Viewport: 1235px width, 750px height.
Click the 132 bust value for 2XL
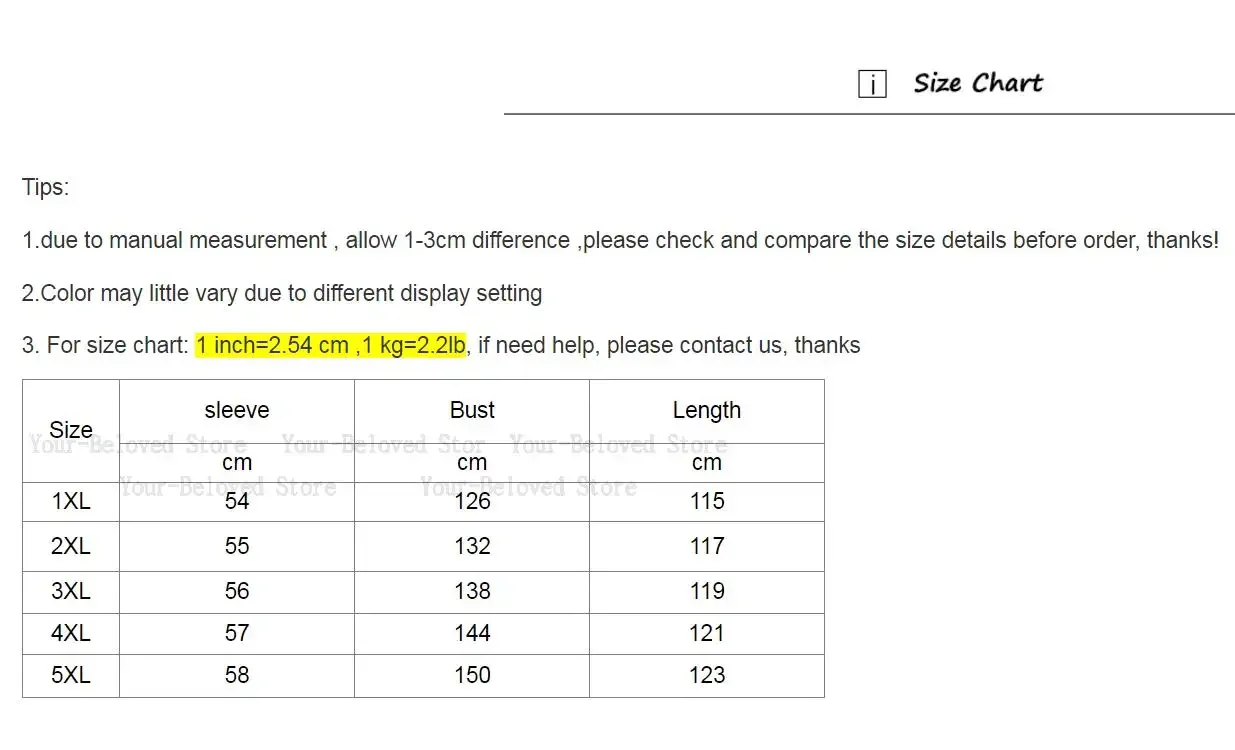point(472,546)
